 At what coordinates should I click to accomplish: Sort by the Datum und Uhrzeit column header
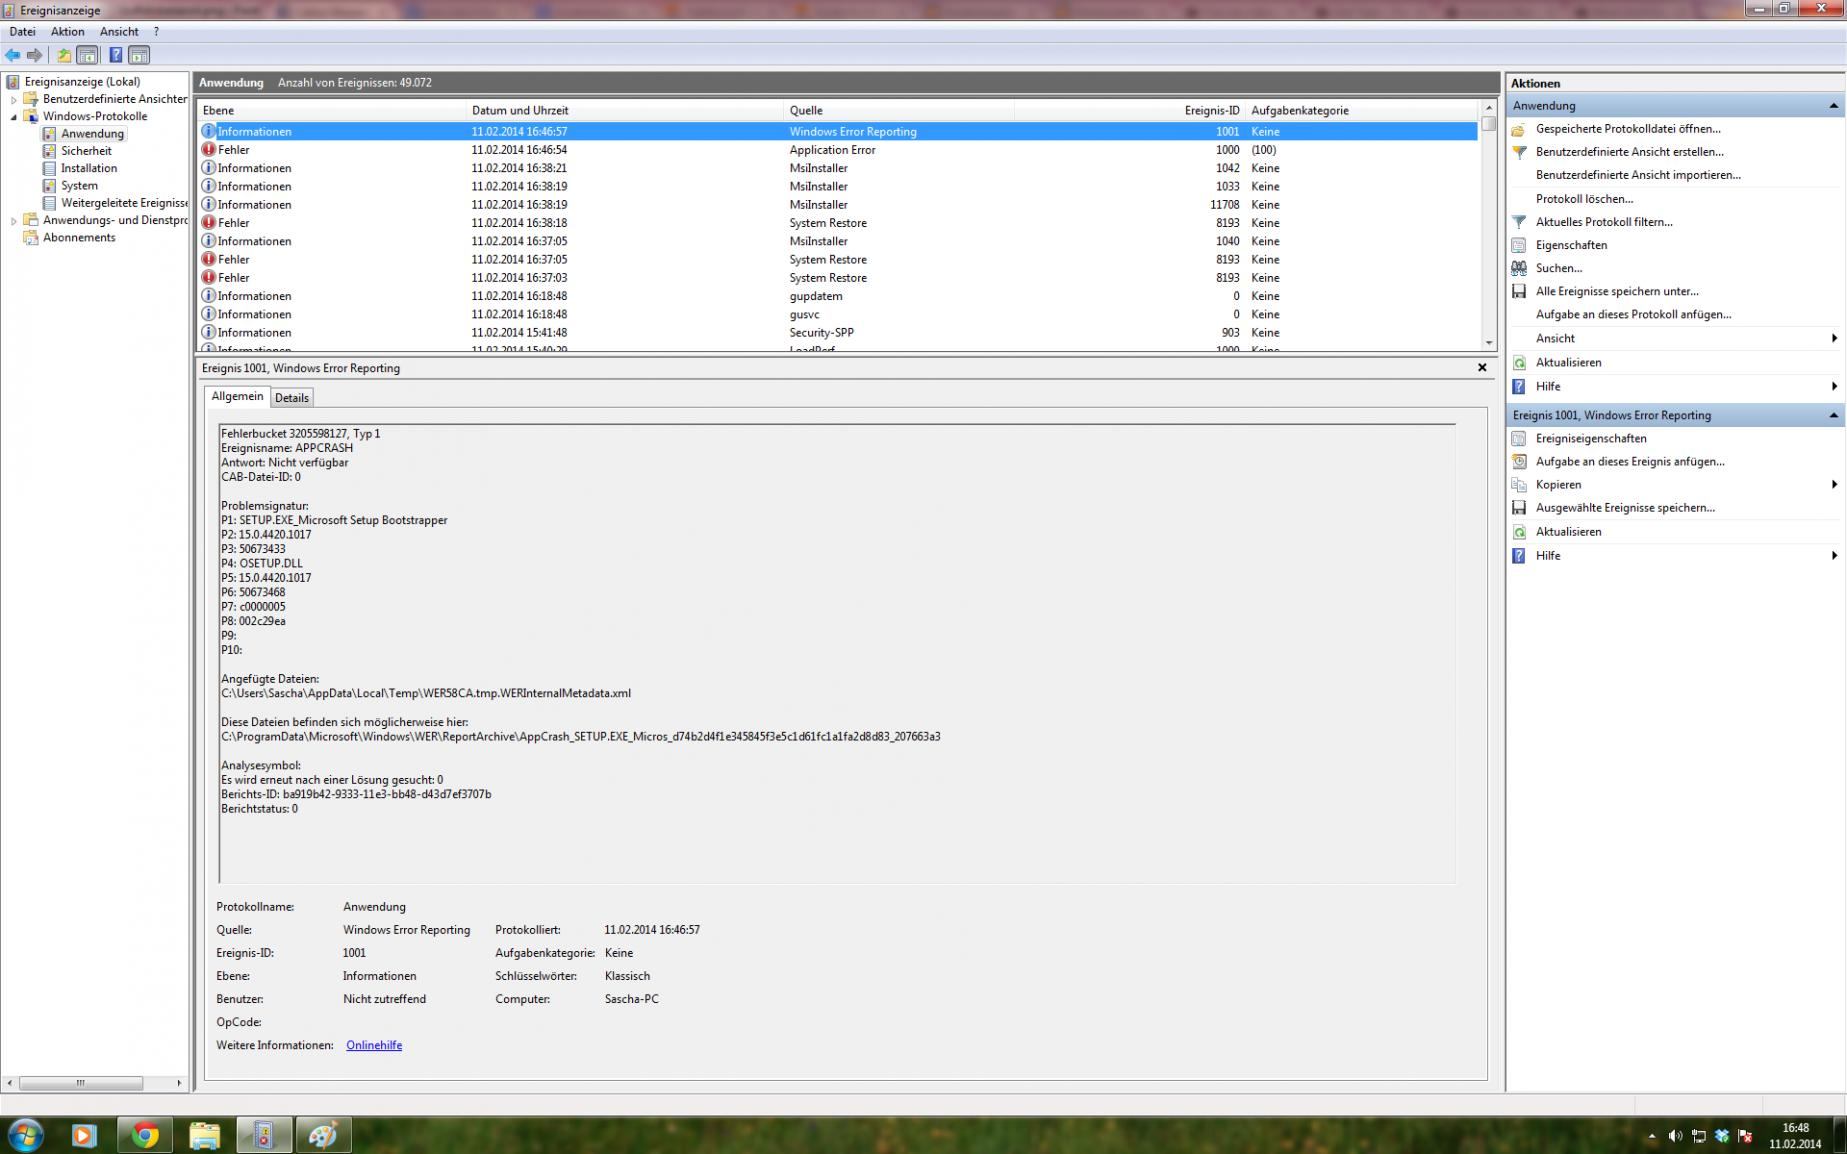625,110
